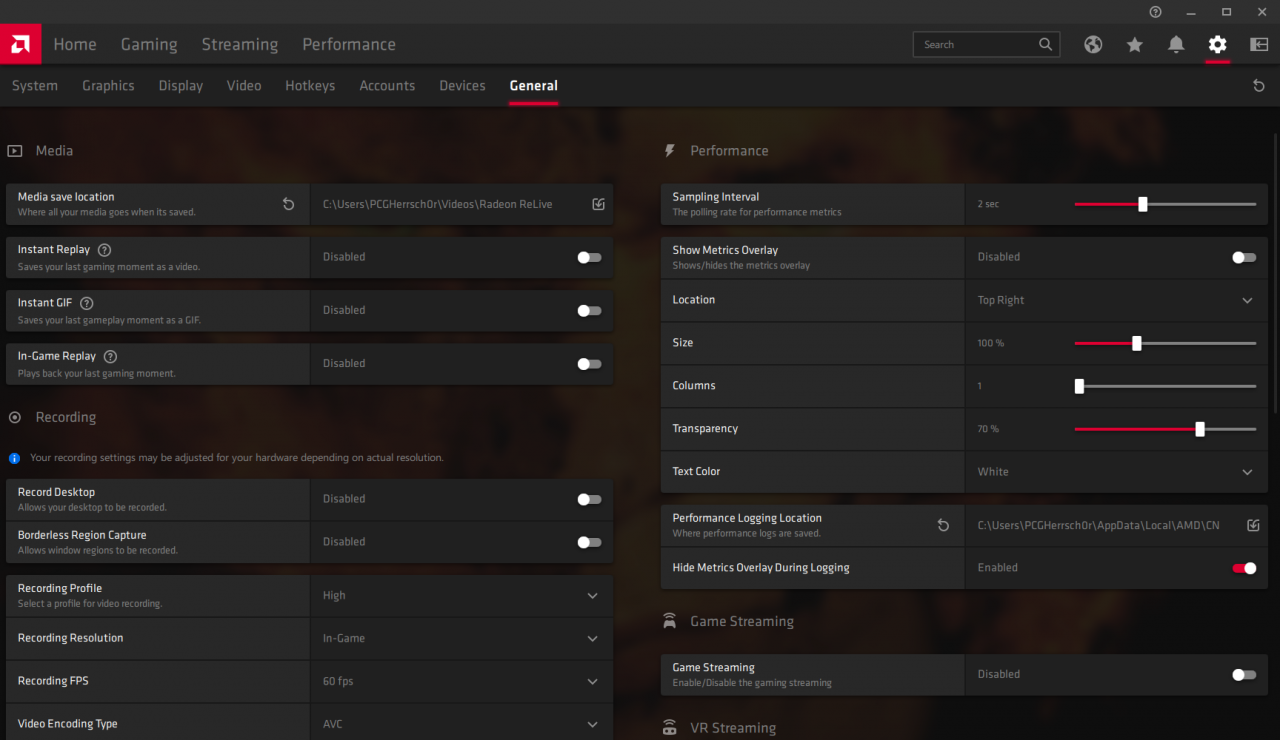Adjust the Columns slider
The height and width of the screenshot is (740, 1280).
click(1165, 386)
